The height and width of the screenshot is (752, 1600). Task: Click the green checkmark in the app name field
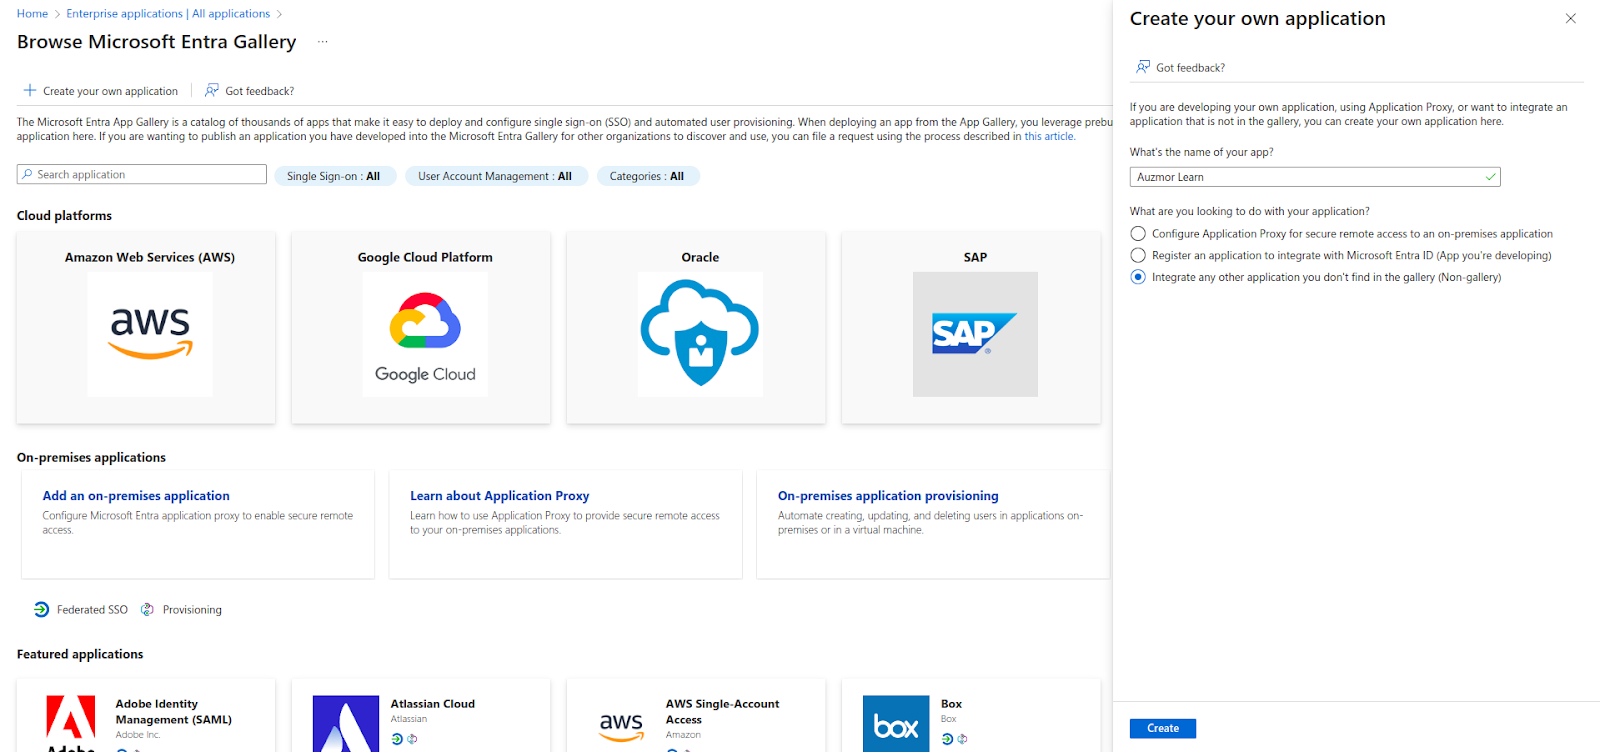[x=1490, y=177]
